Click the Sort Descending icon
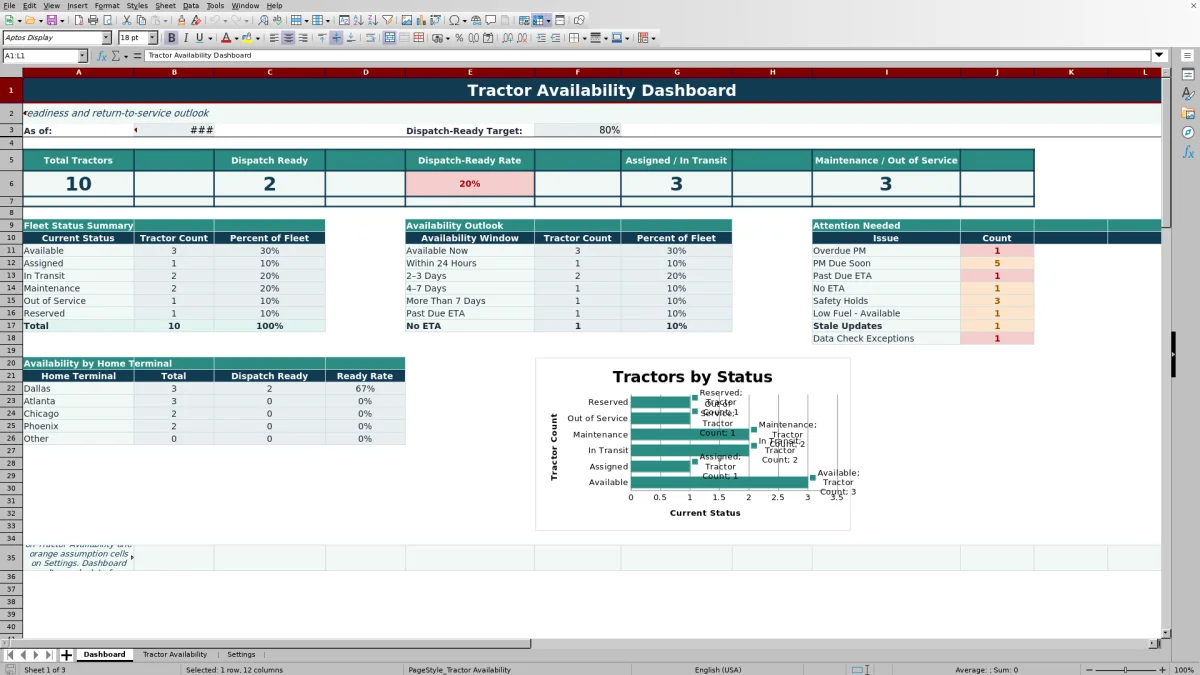The image size is (1200, 675). click(372, 20)
